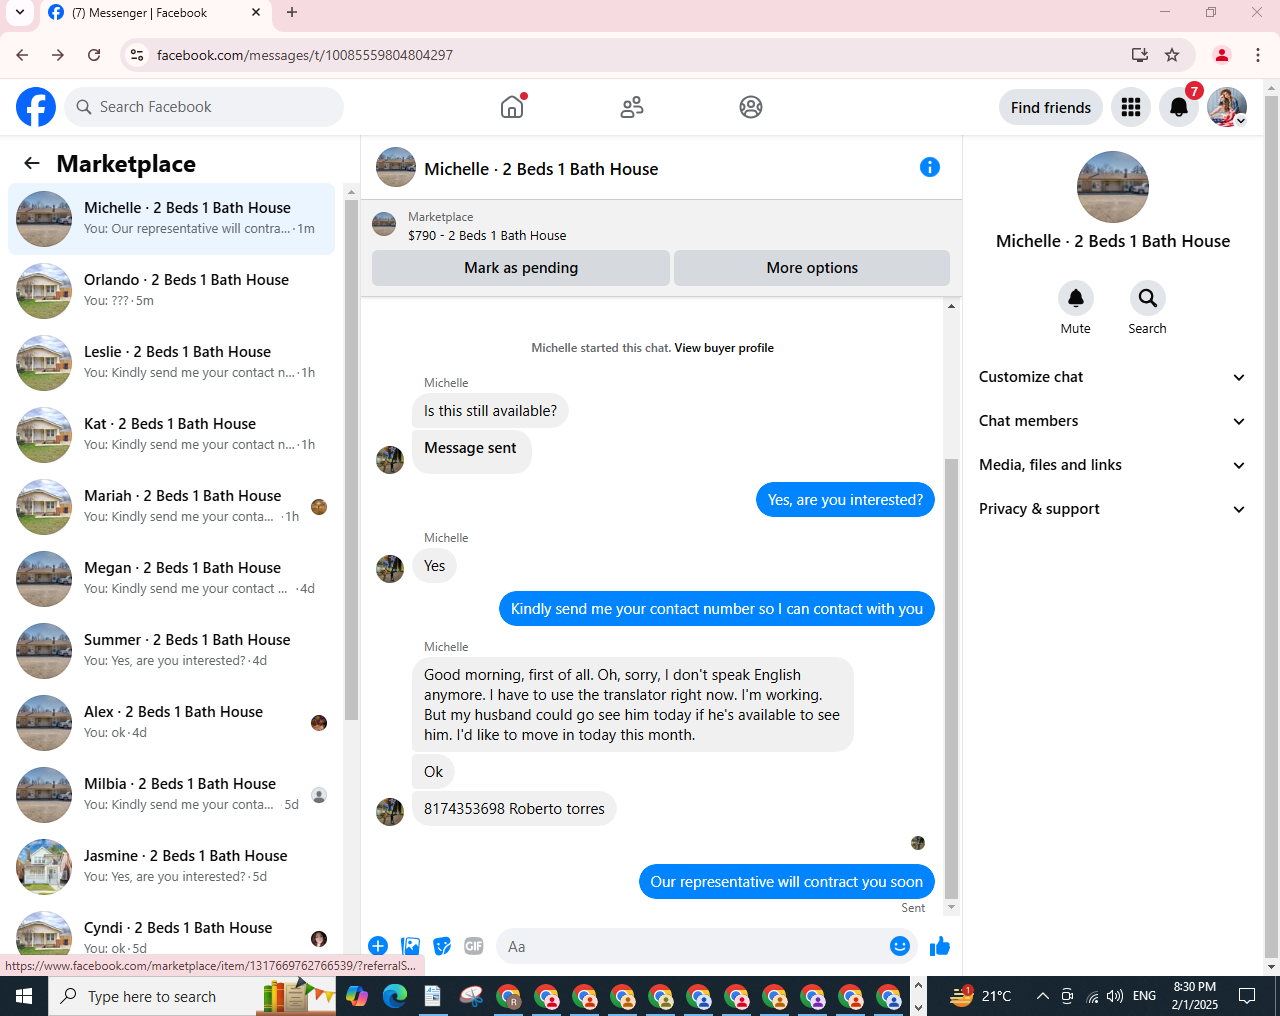Open the notifications bell
1280x1016 pixels.
pos(1179,107)
